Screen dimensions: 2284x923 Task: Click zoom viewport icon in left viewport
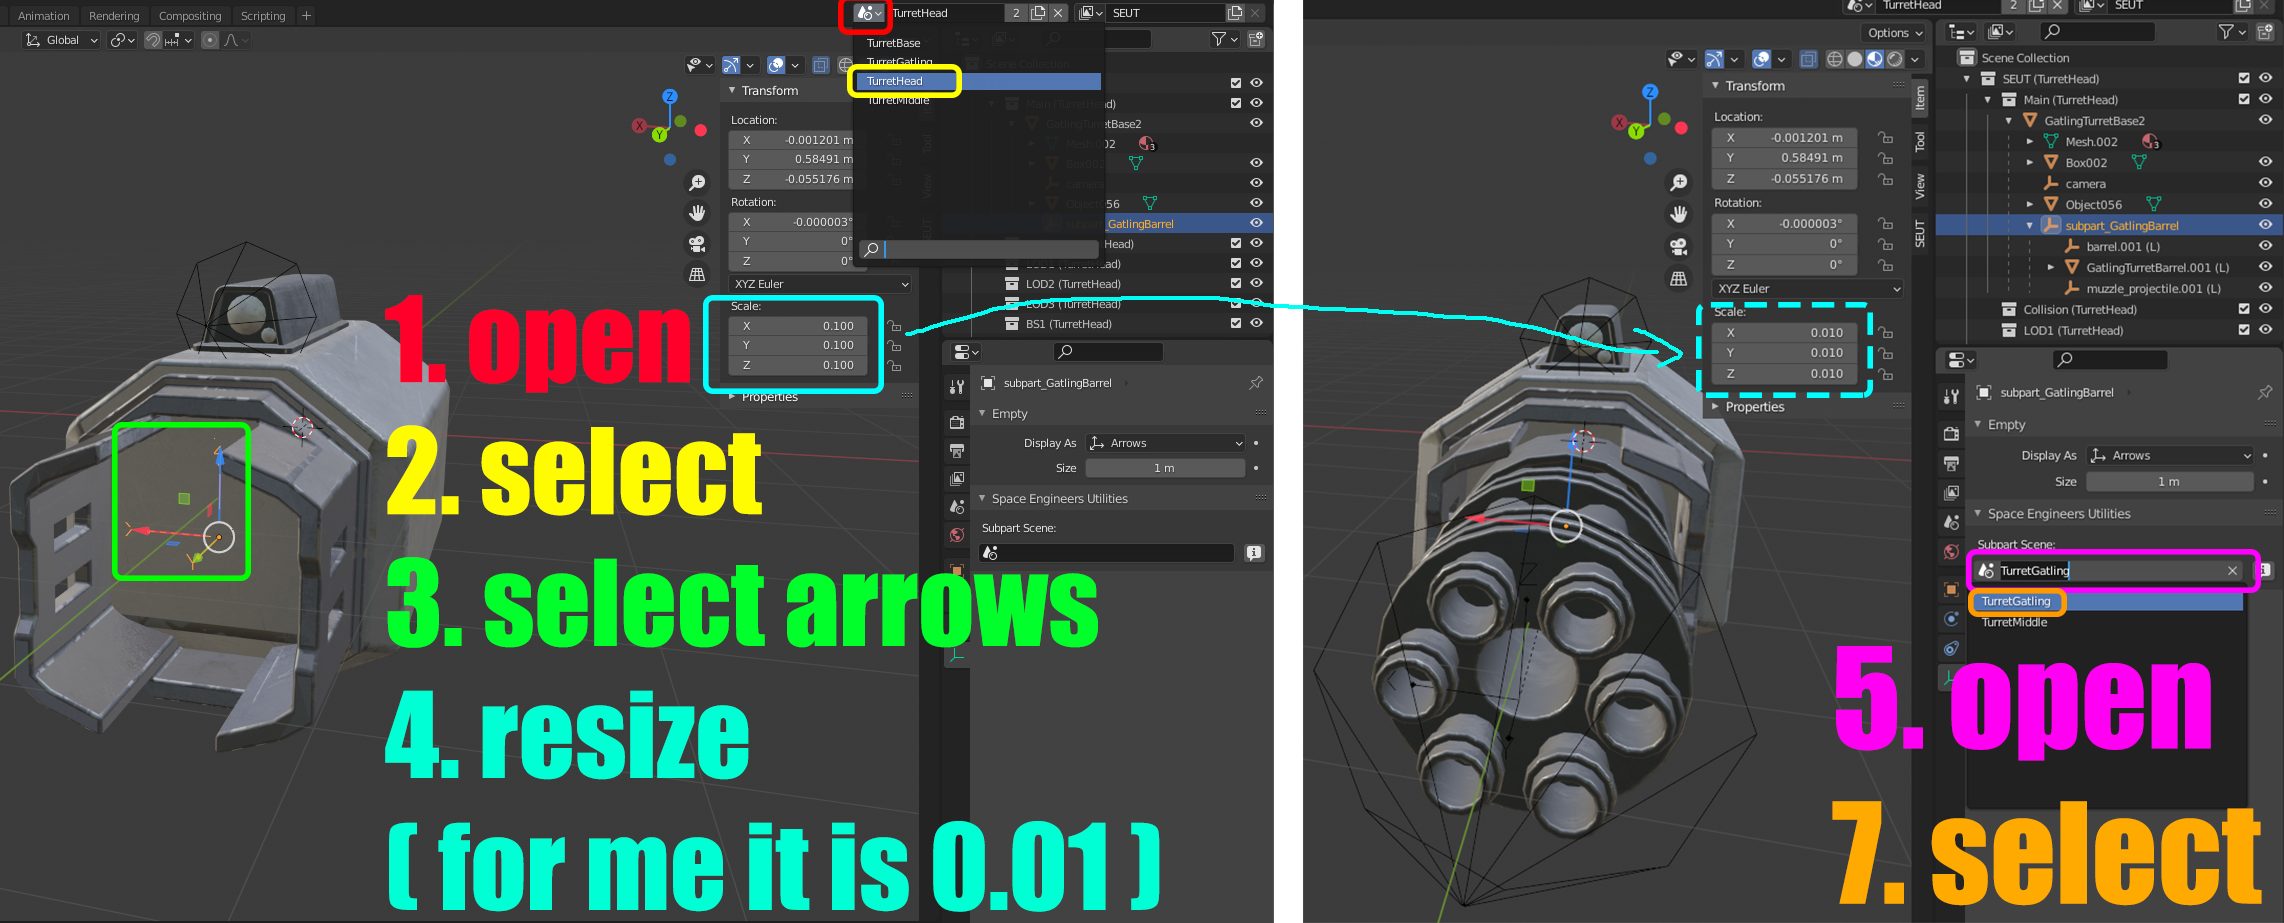697,183
